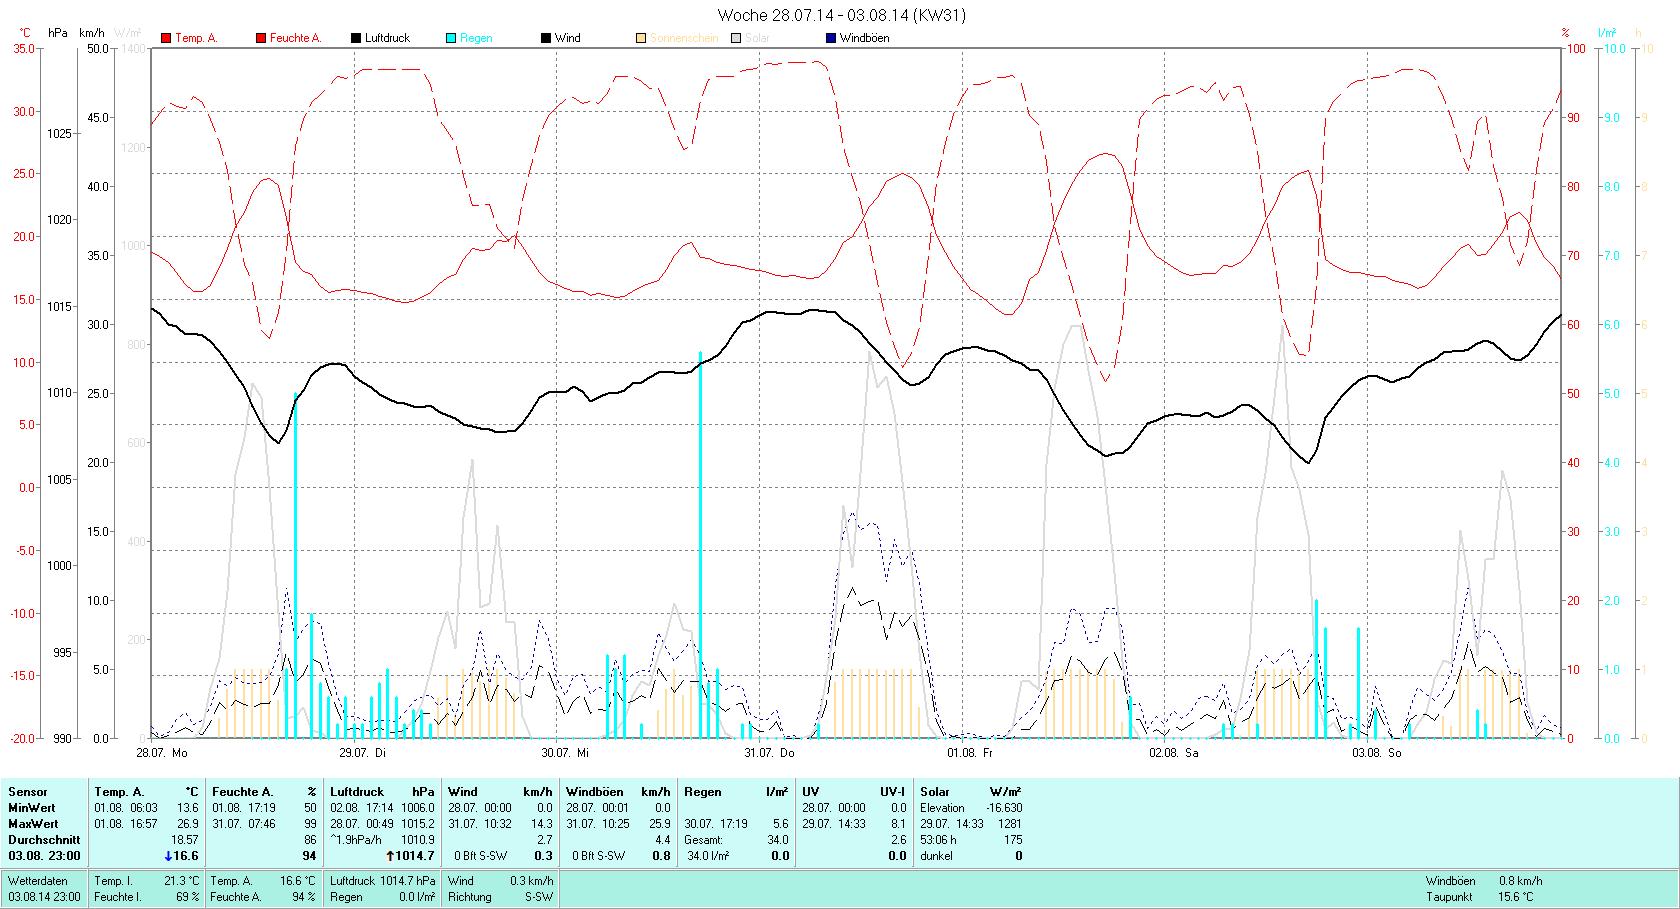Select the '01.08. Fr' day label

pos(970,752)
